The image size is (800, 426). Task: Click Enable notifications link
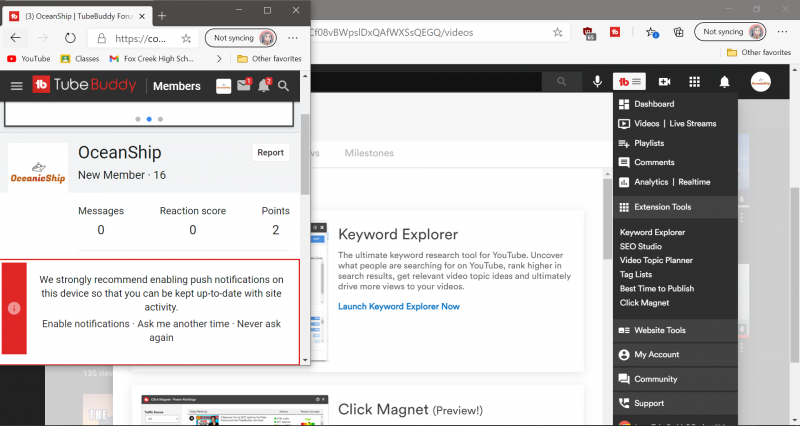(x=86, y=324)
